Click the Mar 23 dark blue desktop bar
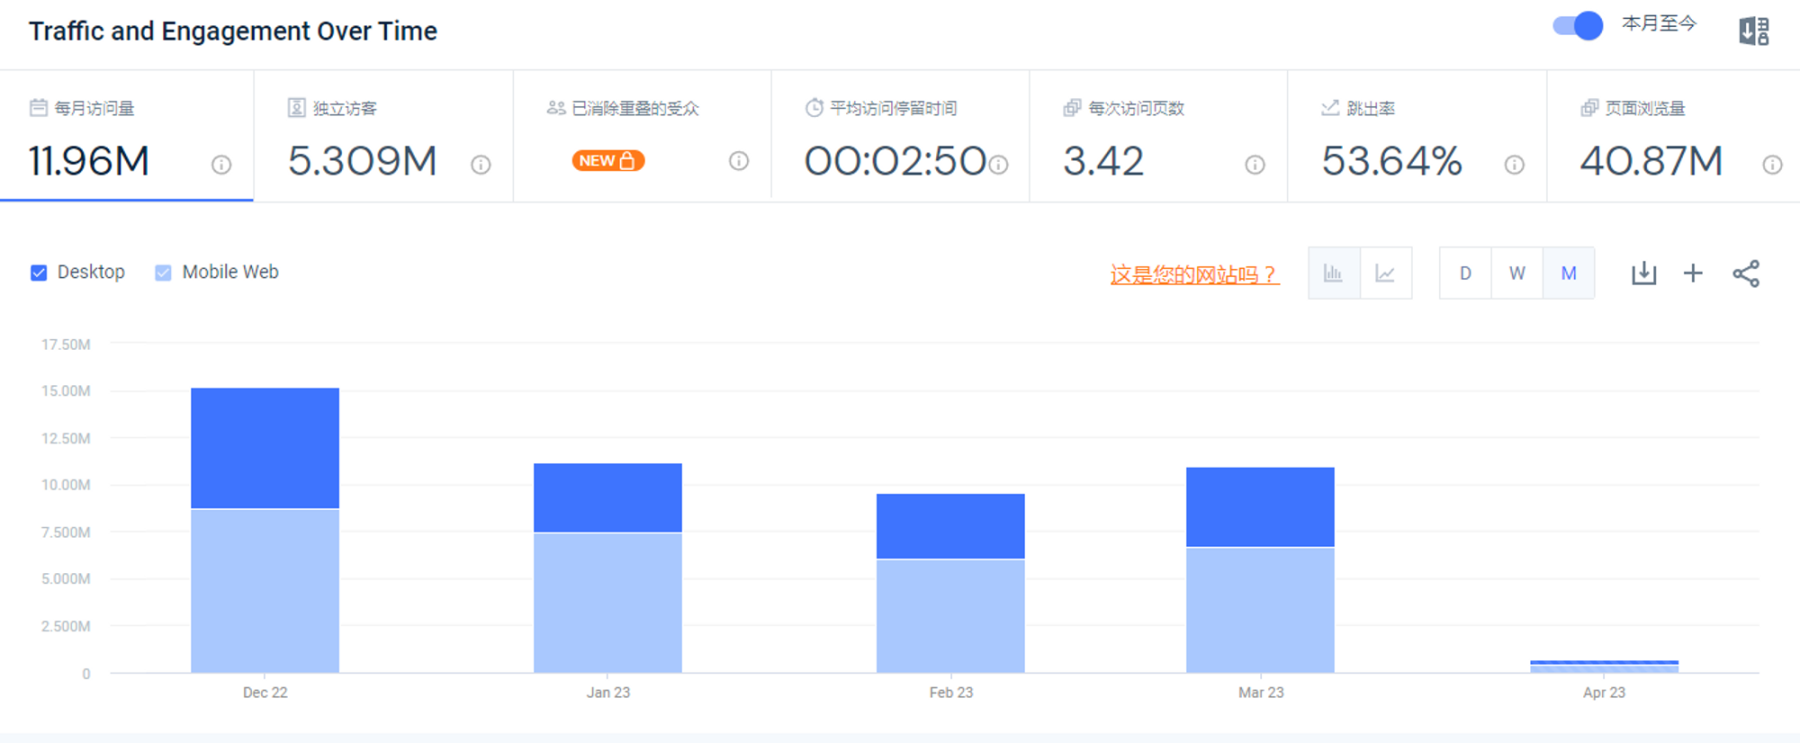Screen dimensions: 1800x743 [1260, 507]
